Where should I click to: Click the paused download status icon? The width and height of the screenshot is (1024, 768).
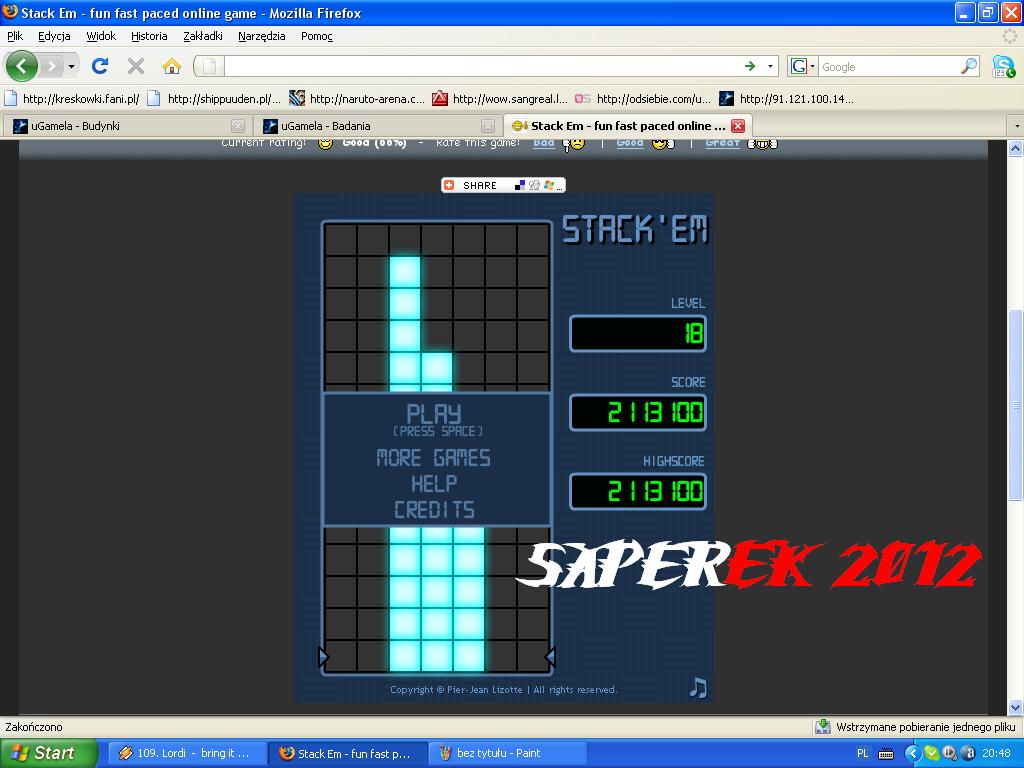point(823,727)
